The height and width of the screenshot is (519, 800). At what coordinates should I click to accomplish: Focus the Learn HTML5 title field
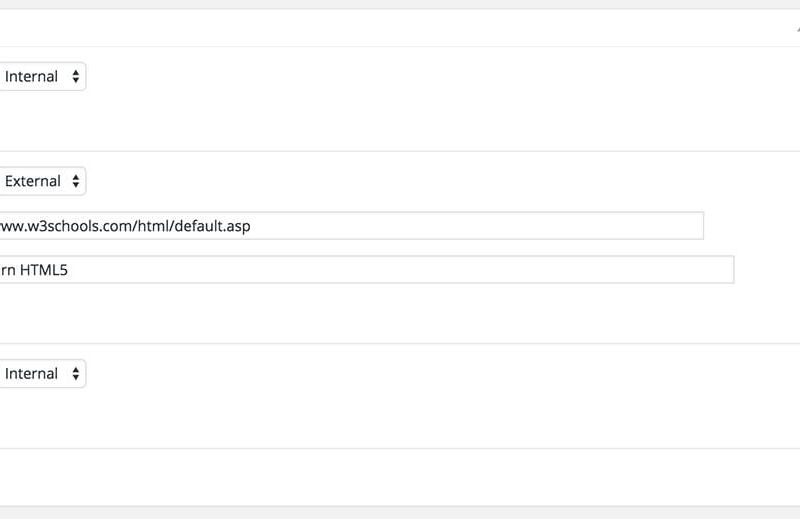pyautogui.click(x=367, y=269)
